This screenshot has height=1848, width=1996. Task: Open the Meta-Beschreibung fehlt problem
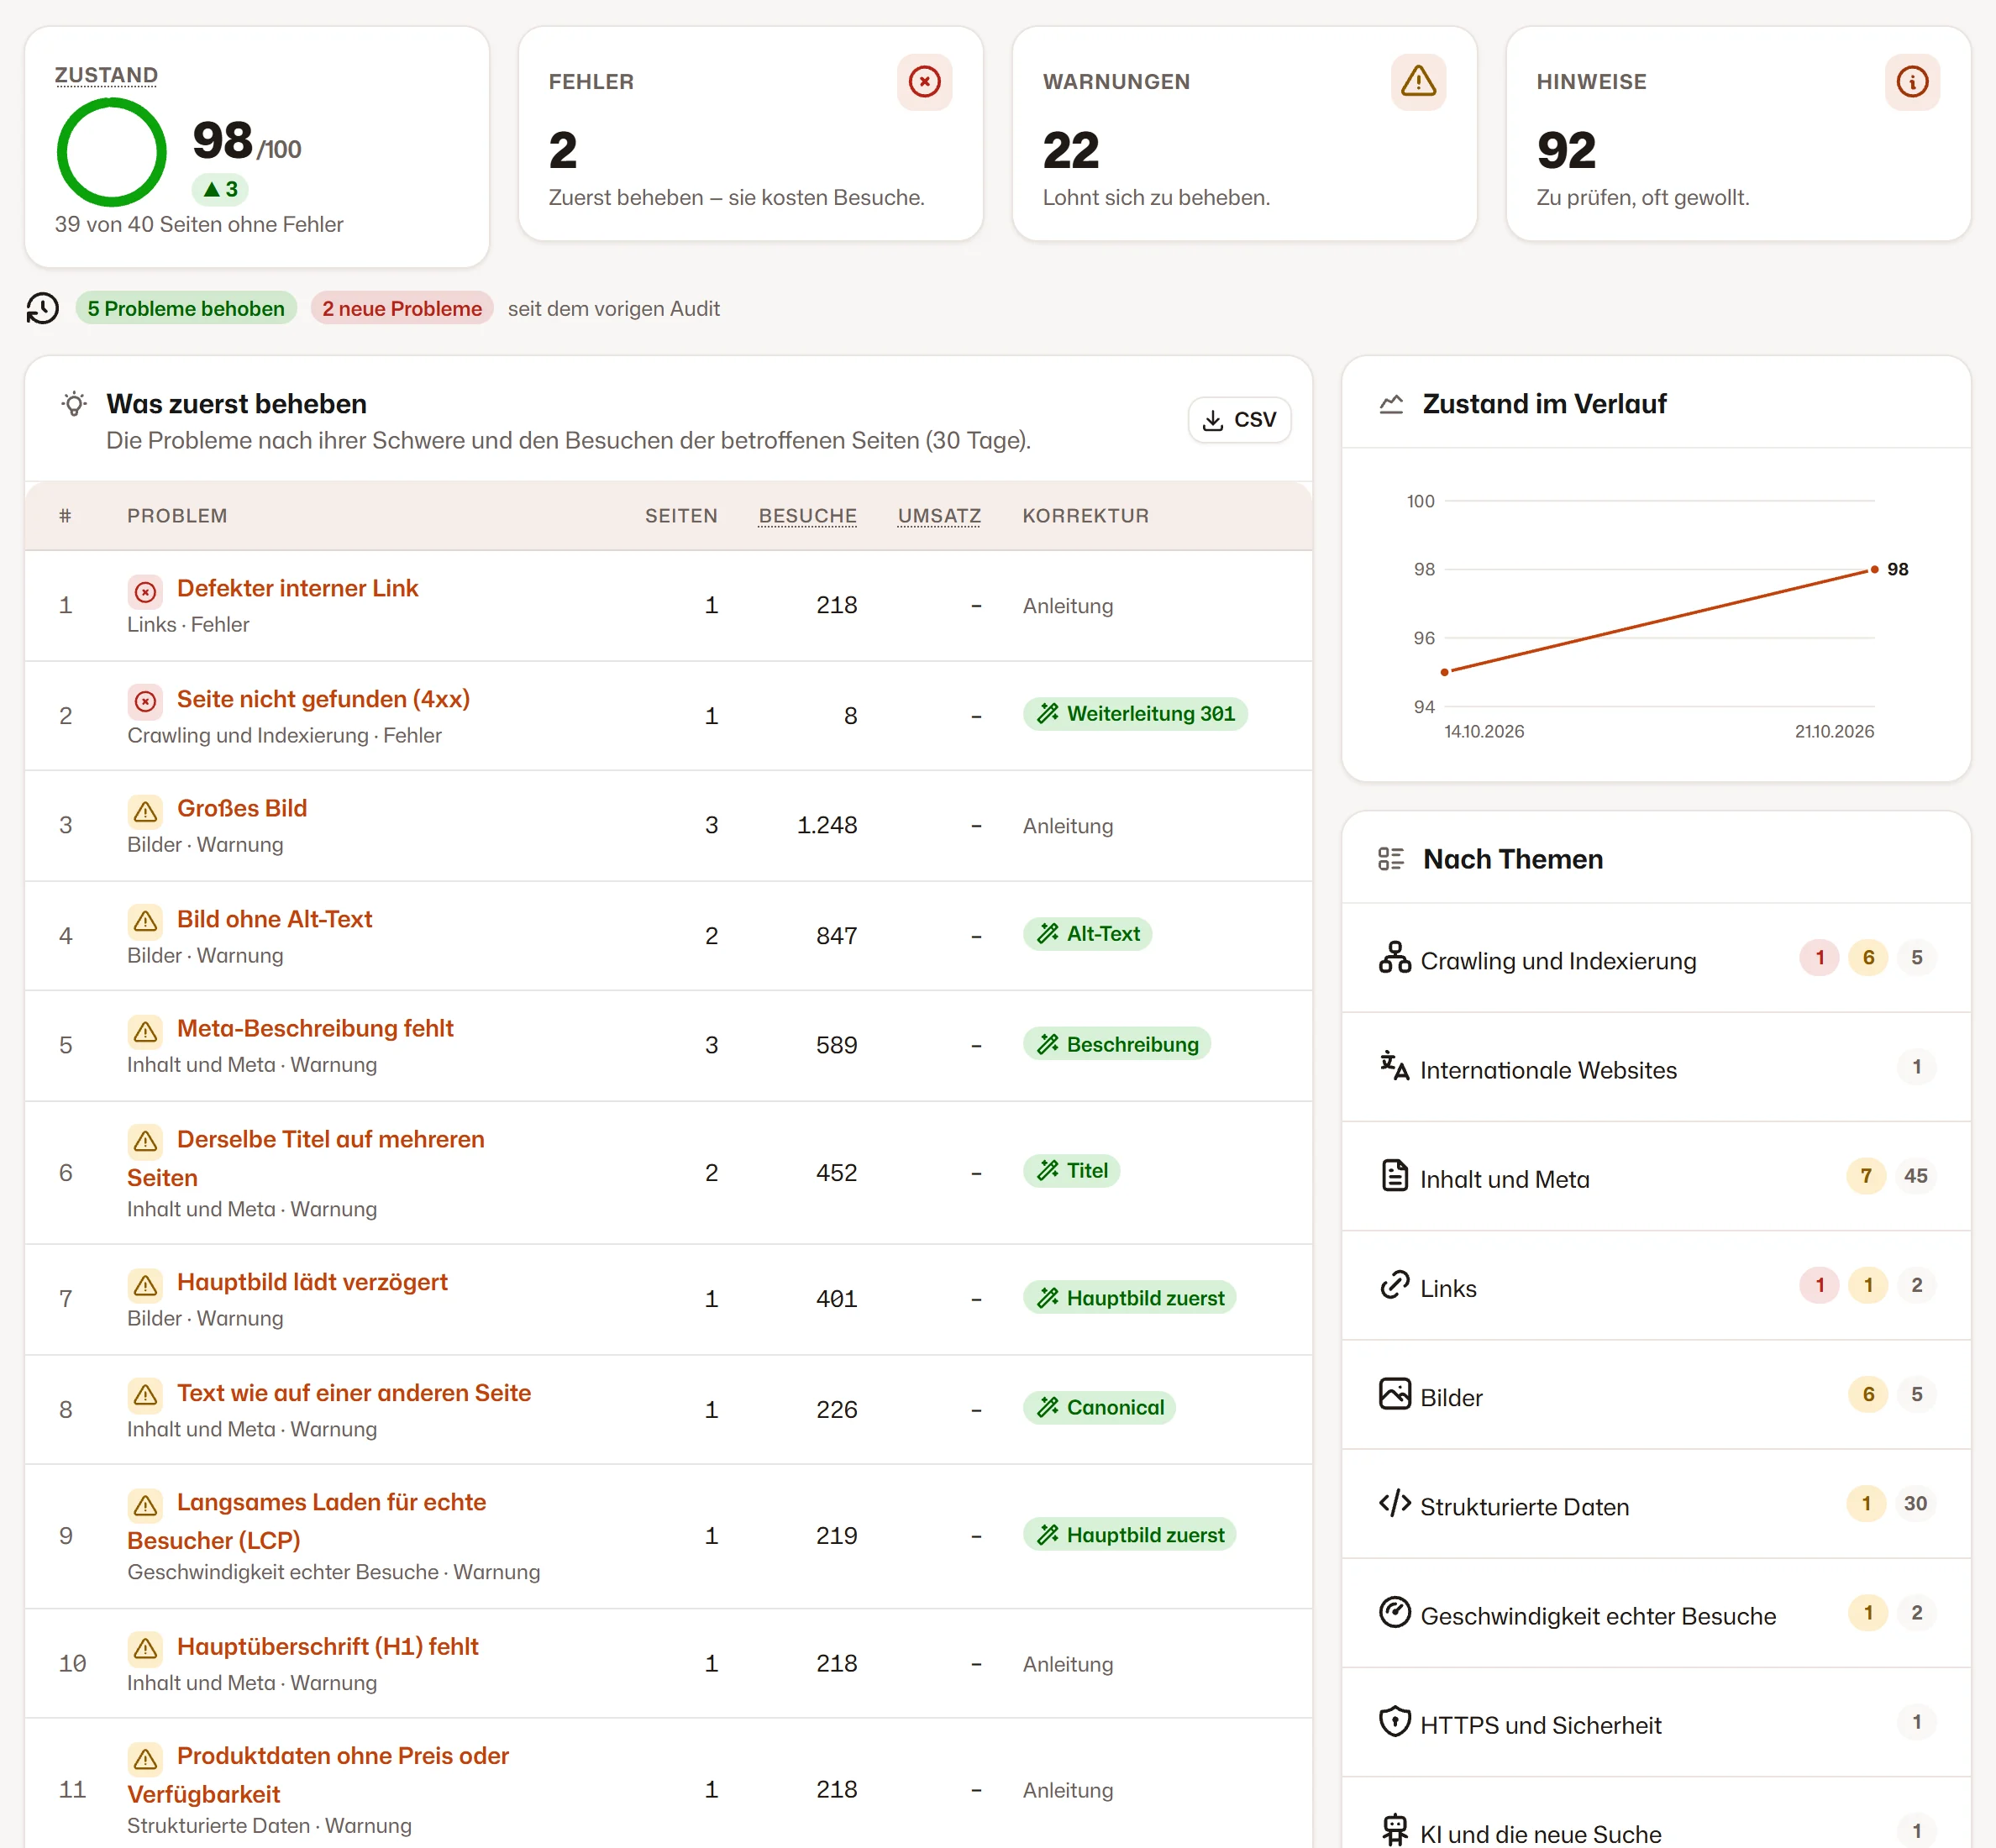click(315, 1029)
